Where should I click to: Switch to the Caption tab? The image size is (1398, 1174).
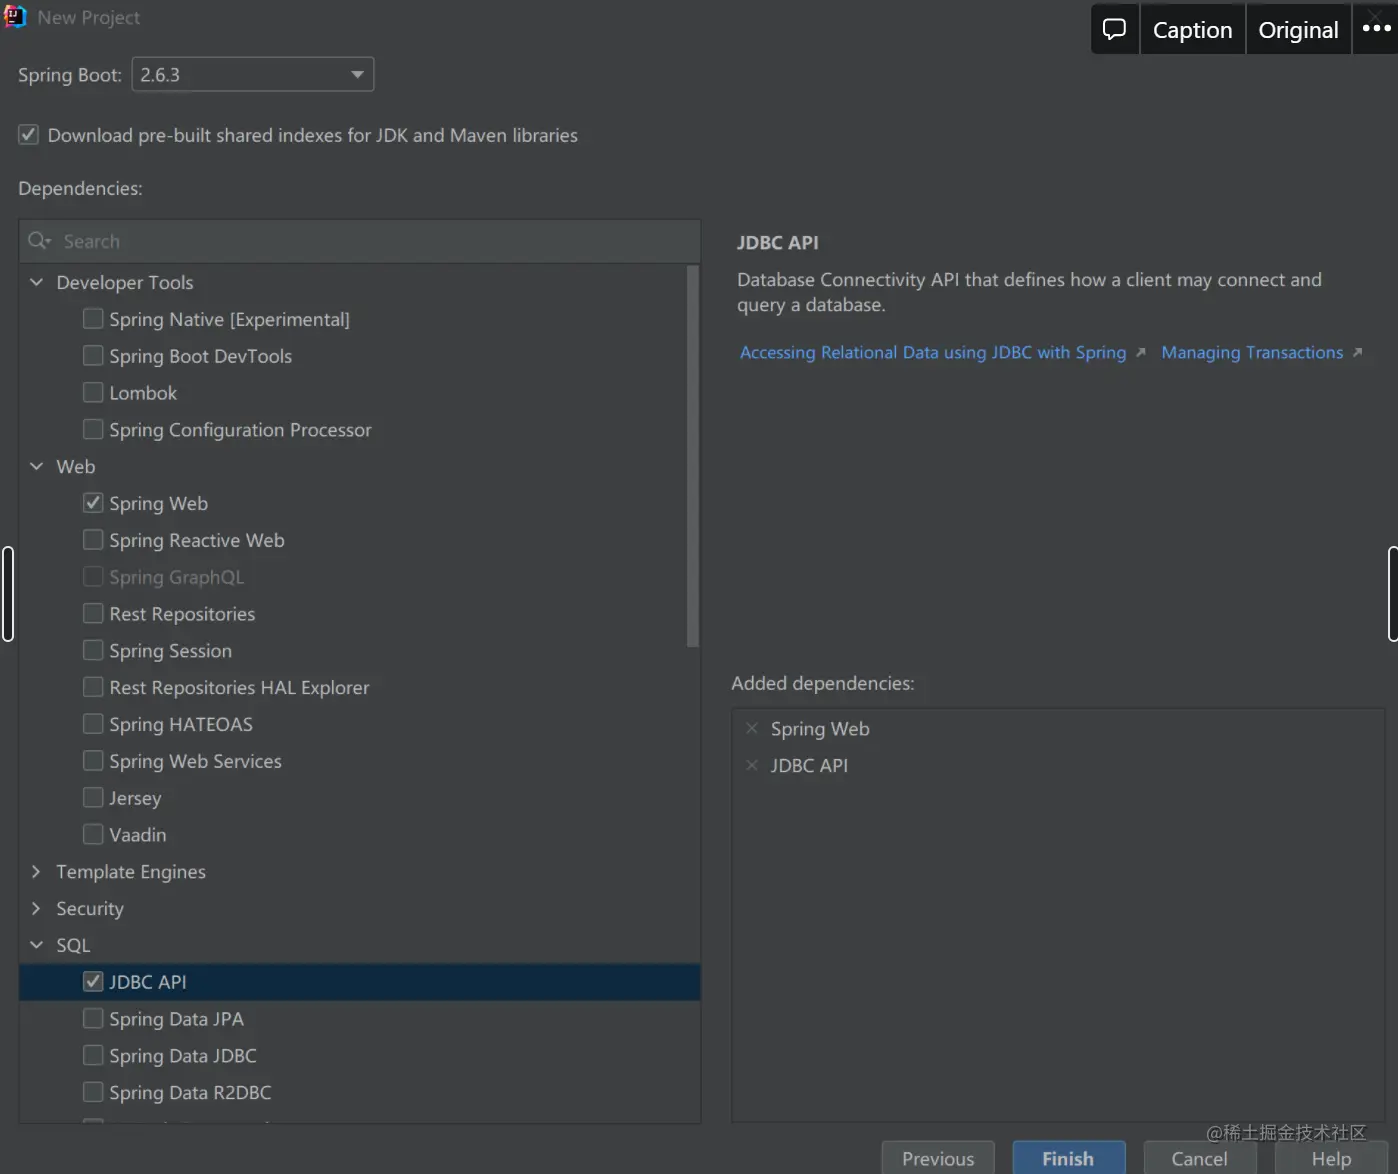[x=1192, y=30]
